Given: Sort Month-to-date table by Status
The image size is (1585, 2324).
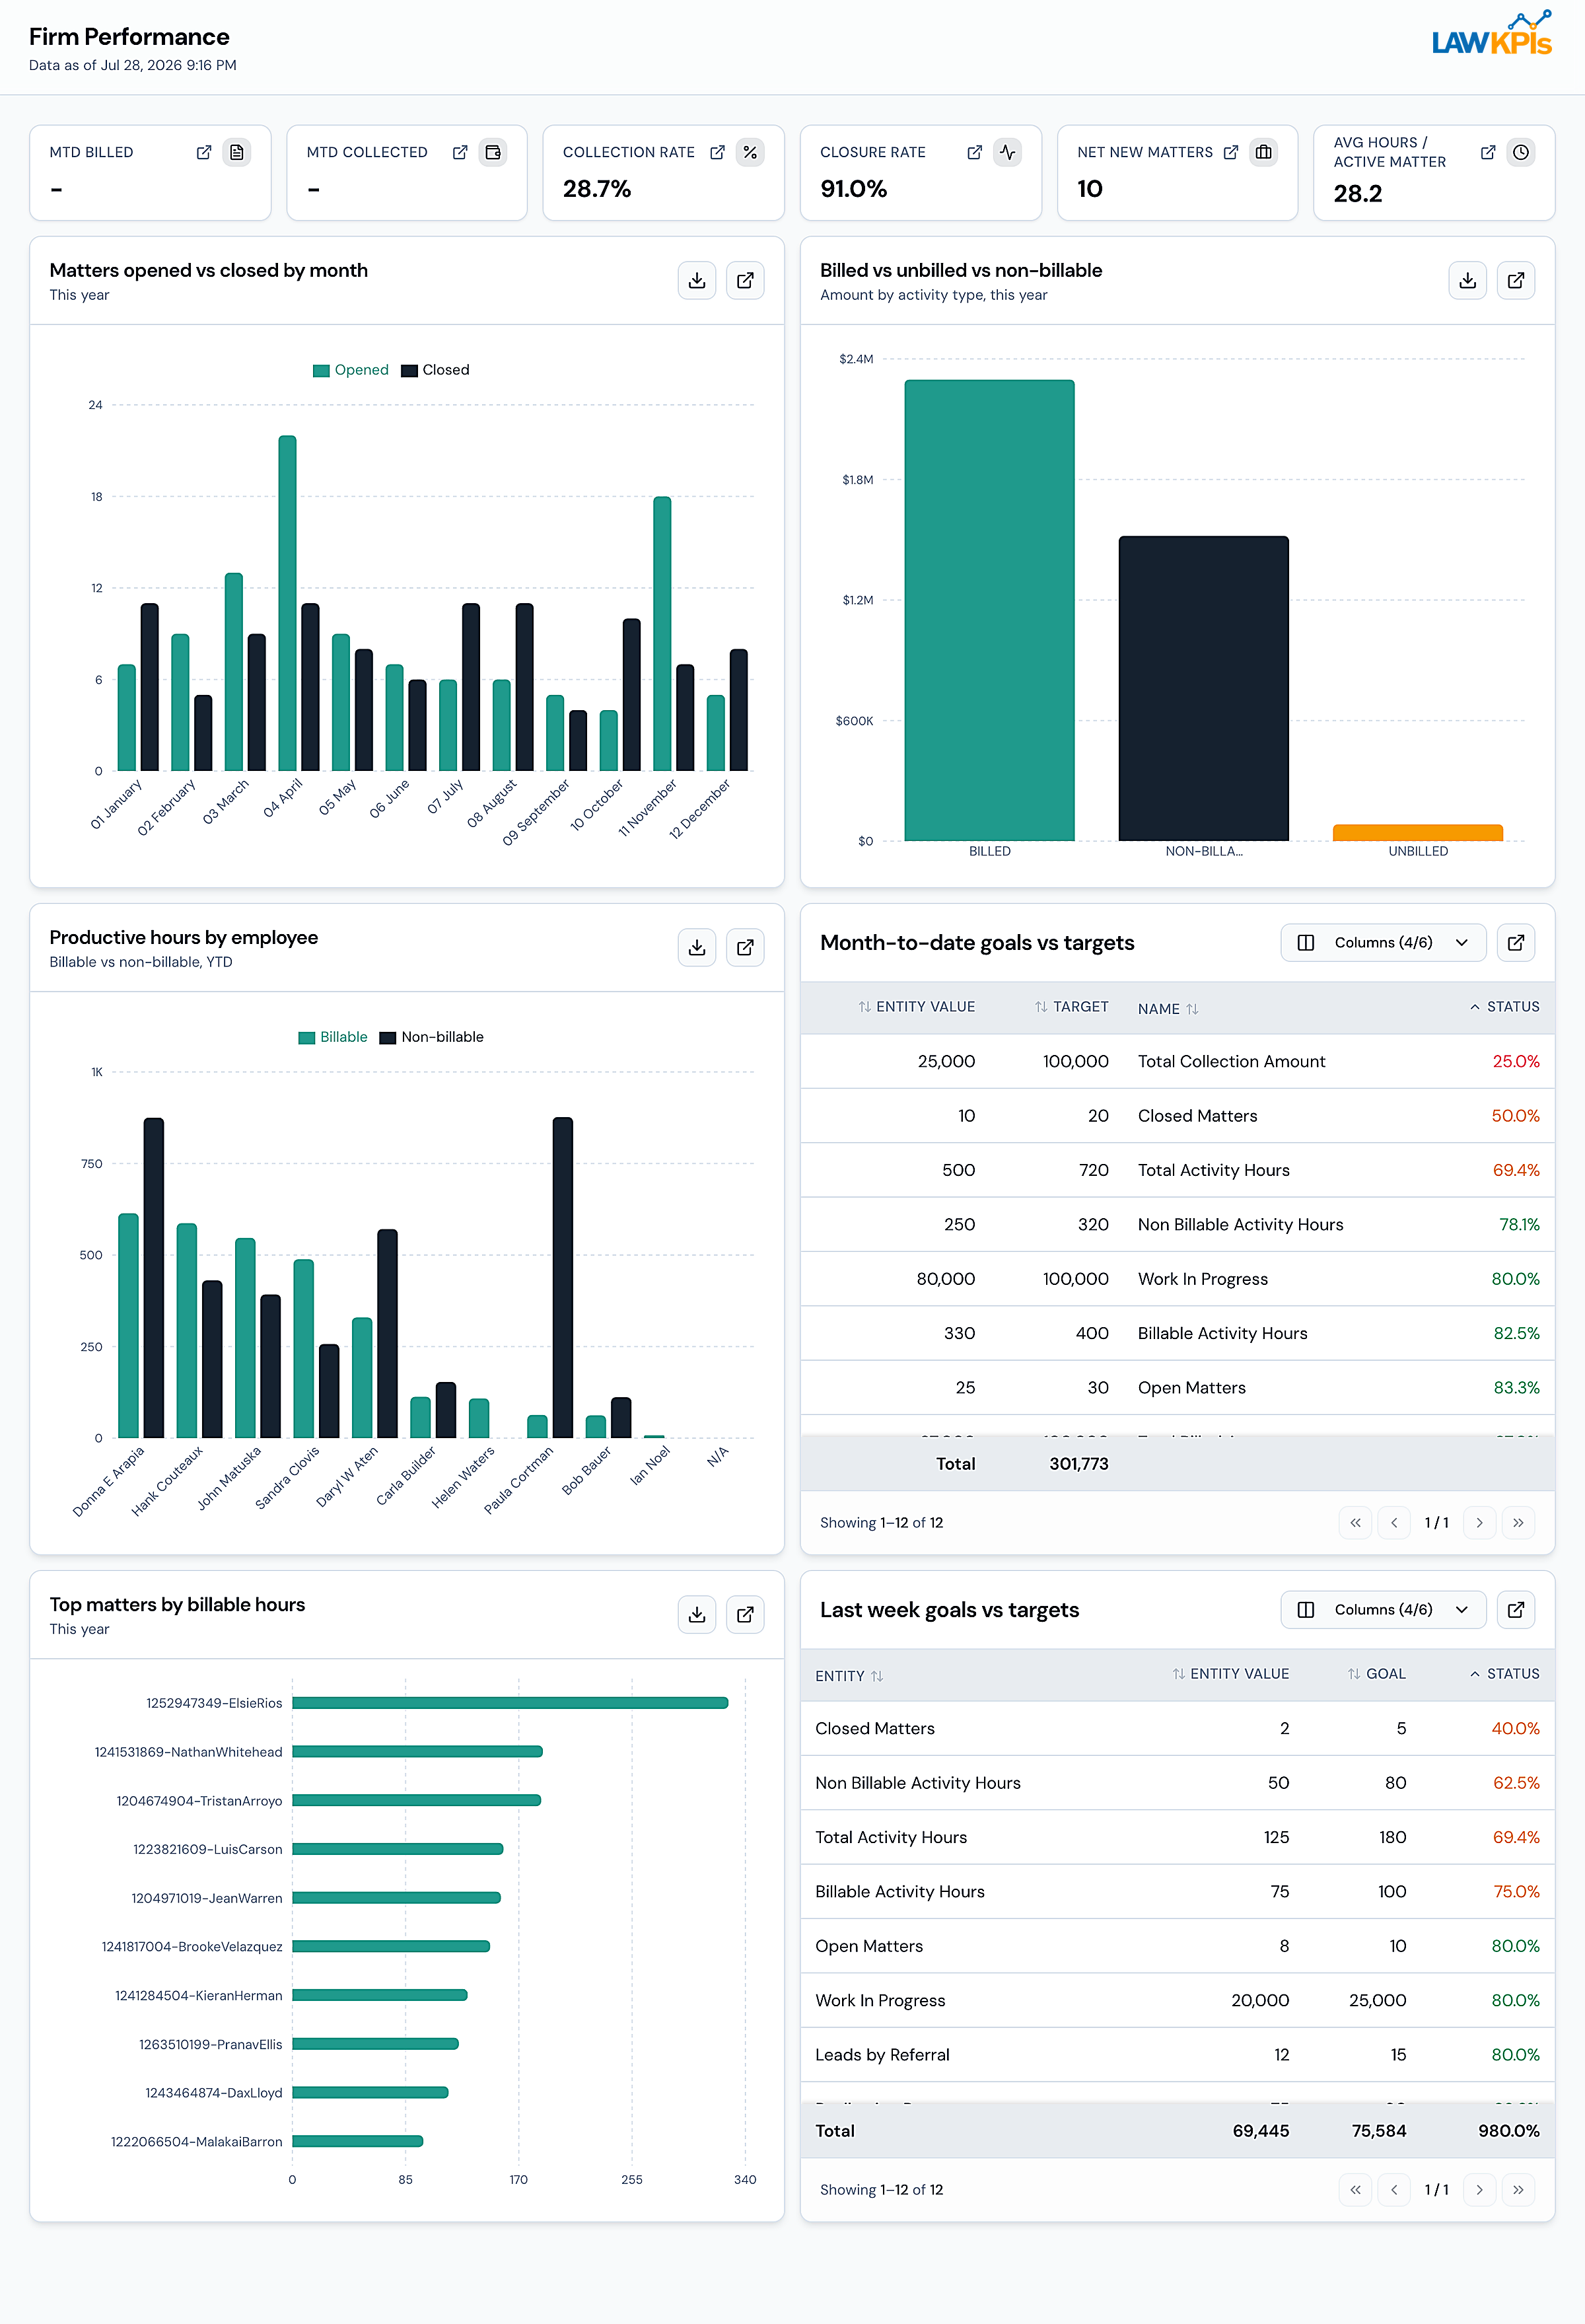Looking at the screenshot, I should tap(1504, 1007).
